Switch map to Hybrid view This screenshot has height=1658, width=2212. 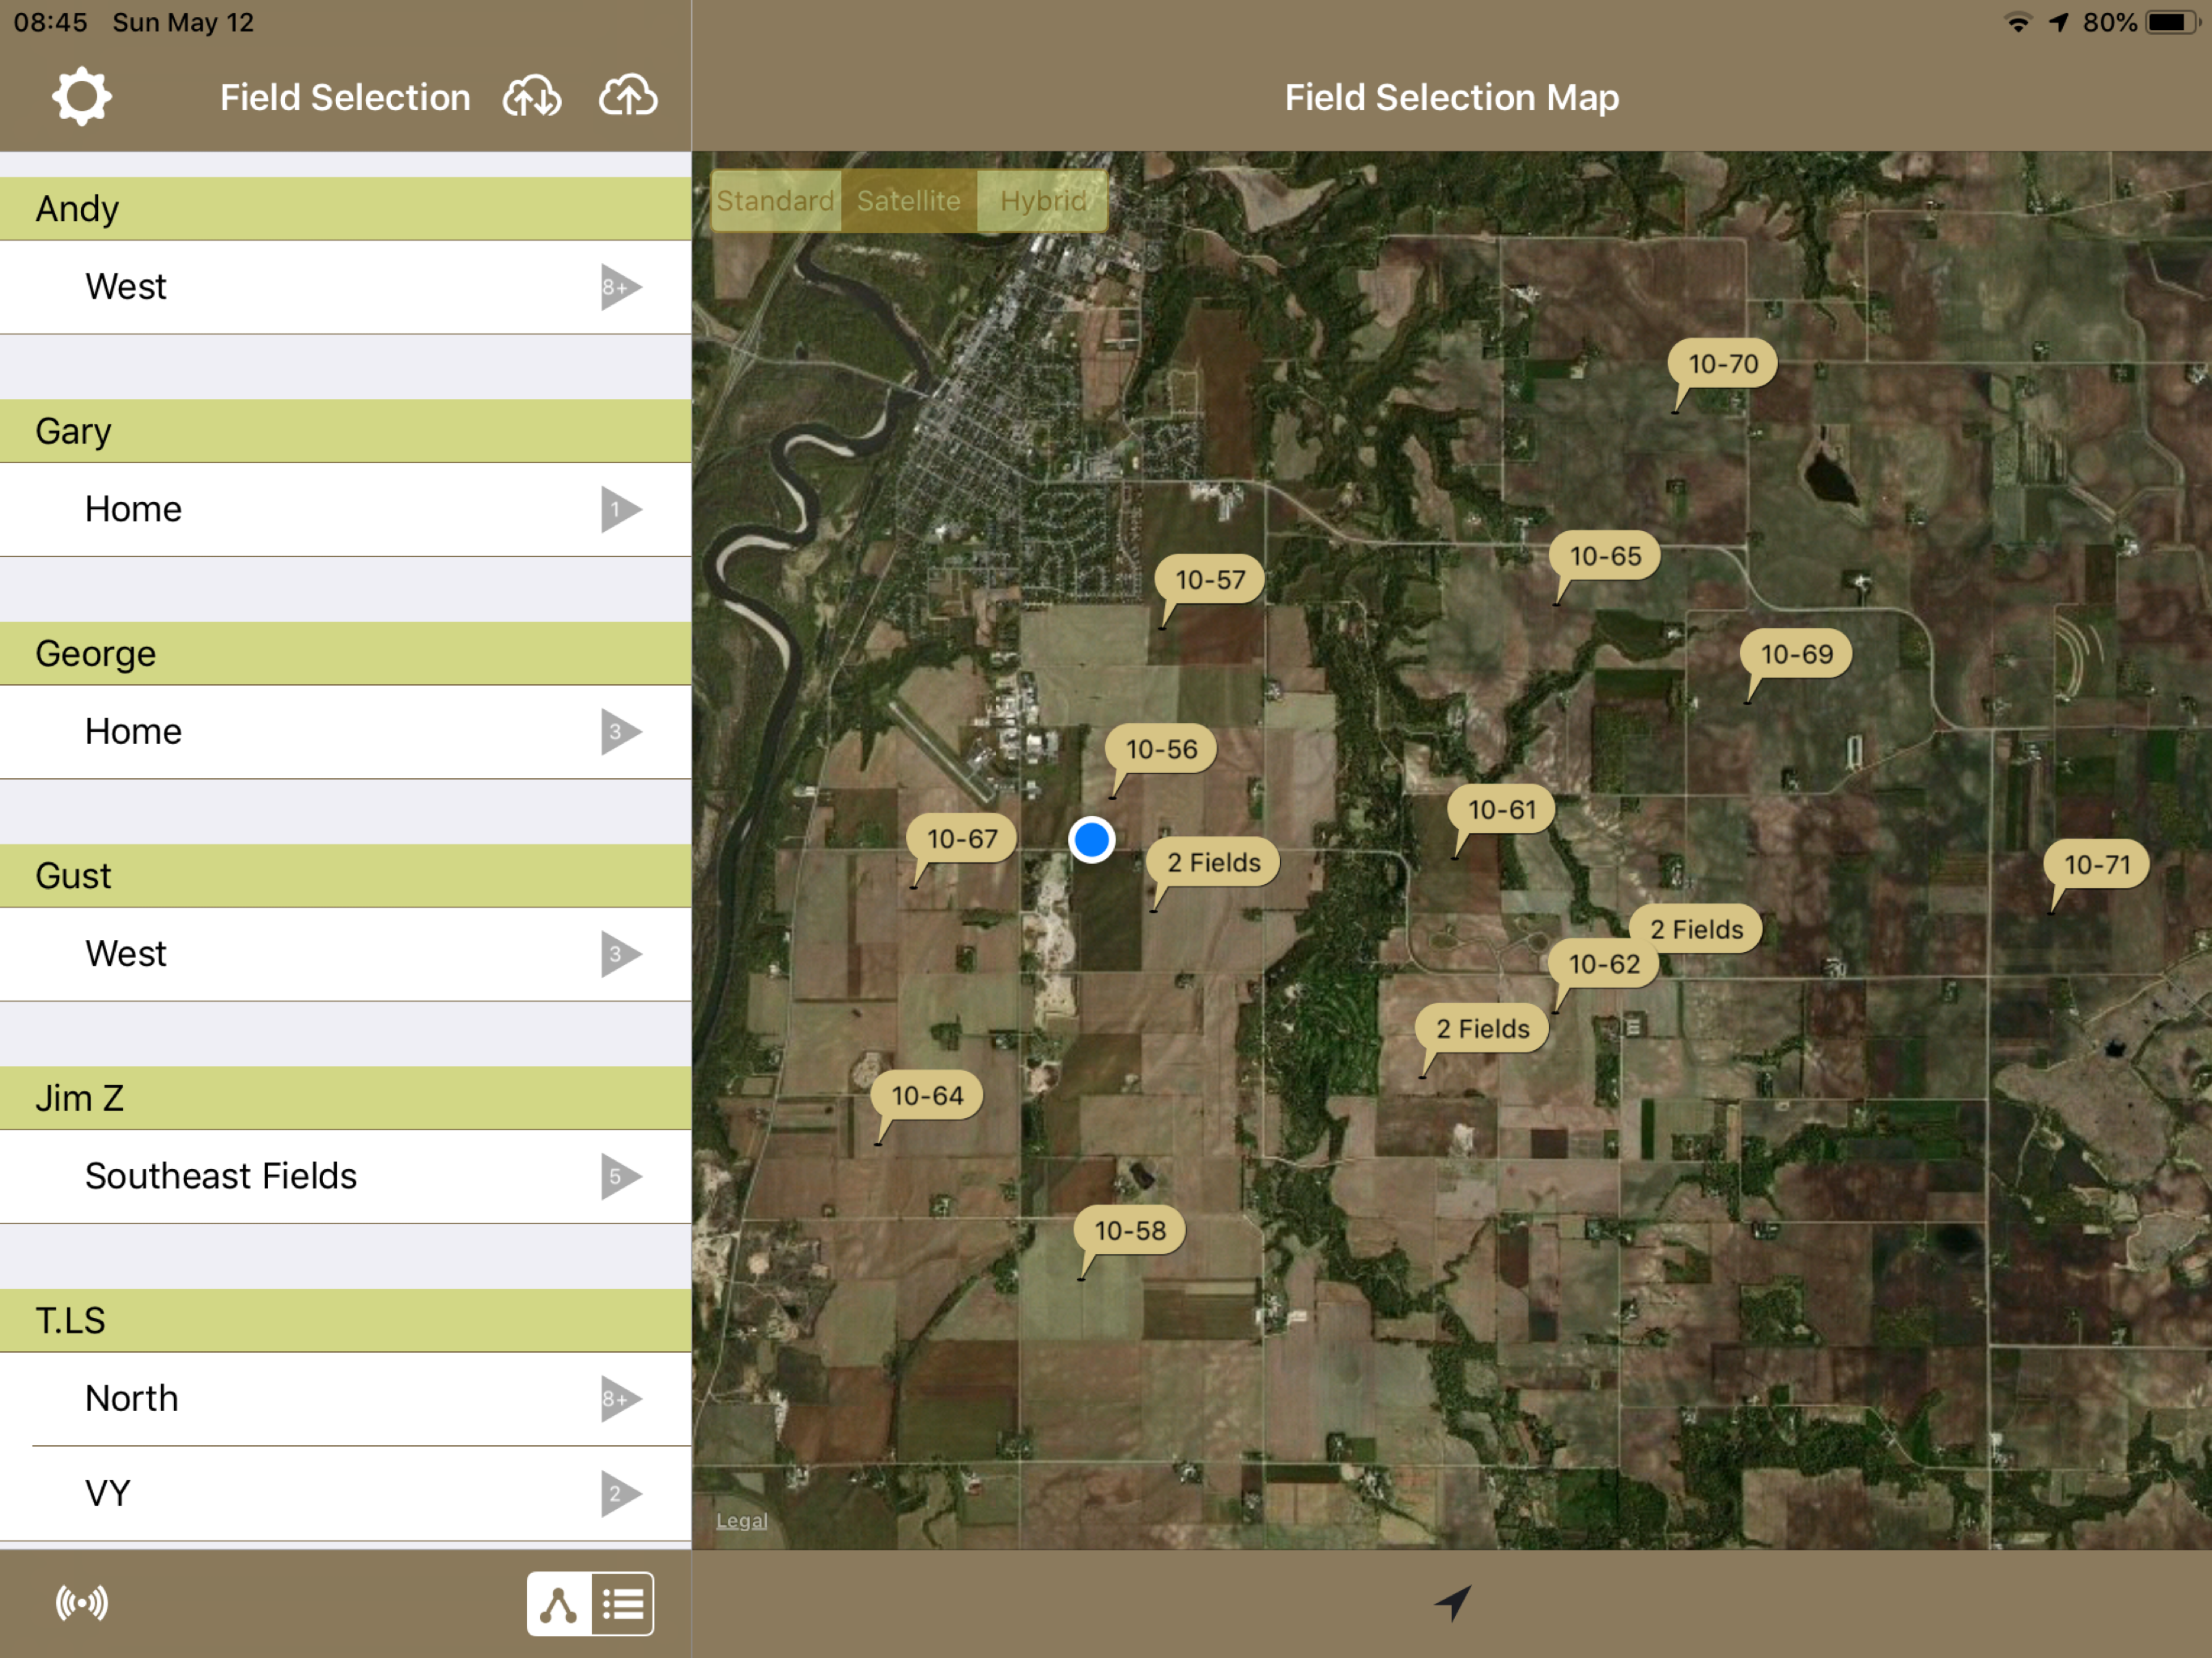1042,201
